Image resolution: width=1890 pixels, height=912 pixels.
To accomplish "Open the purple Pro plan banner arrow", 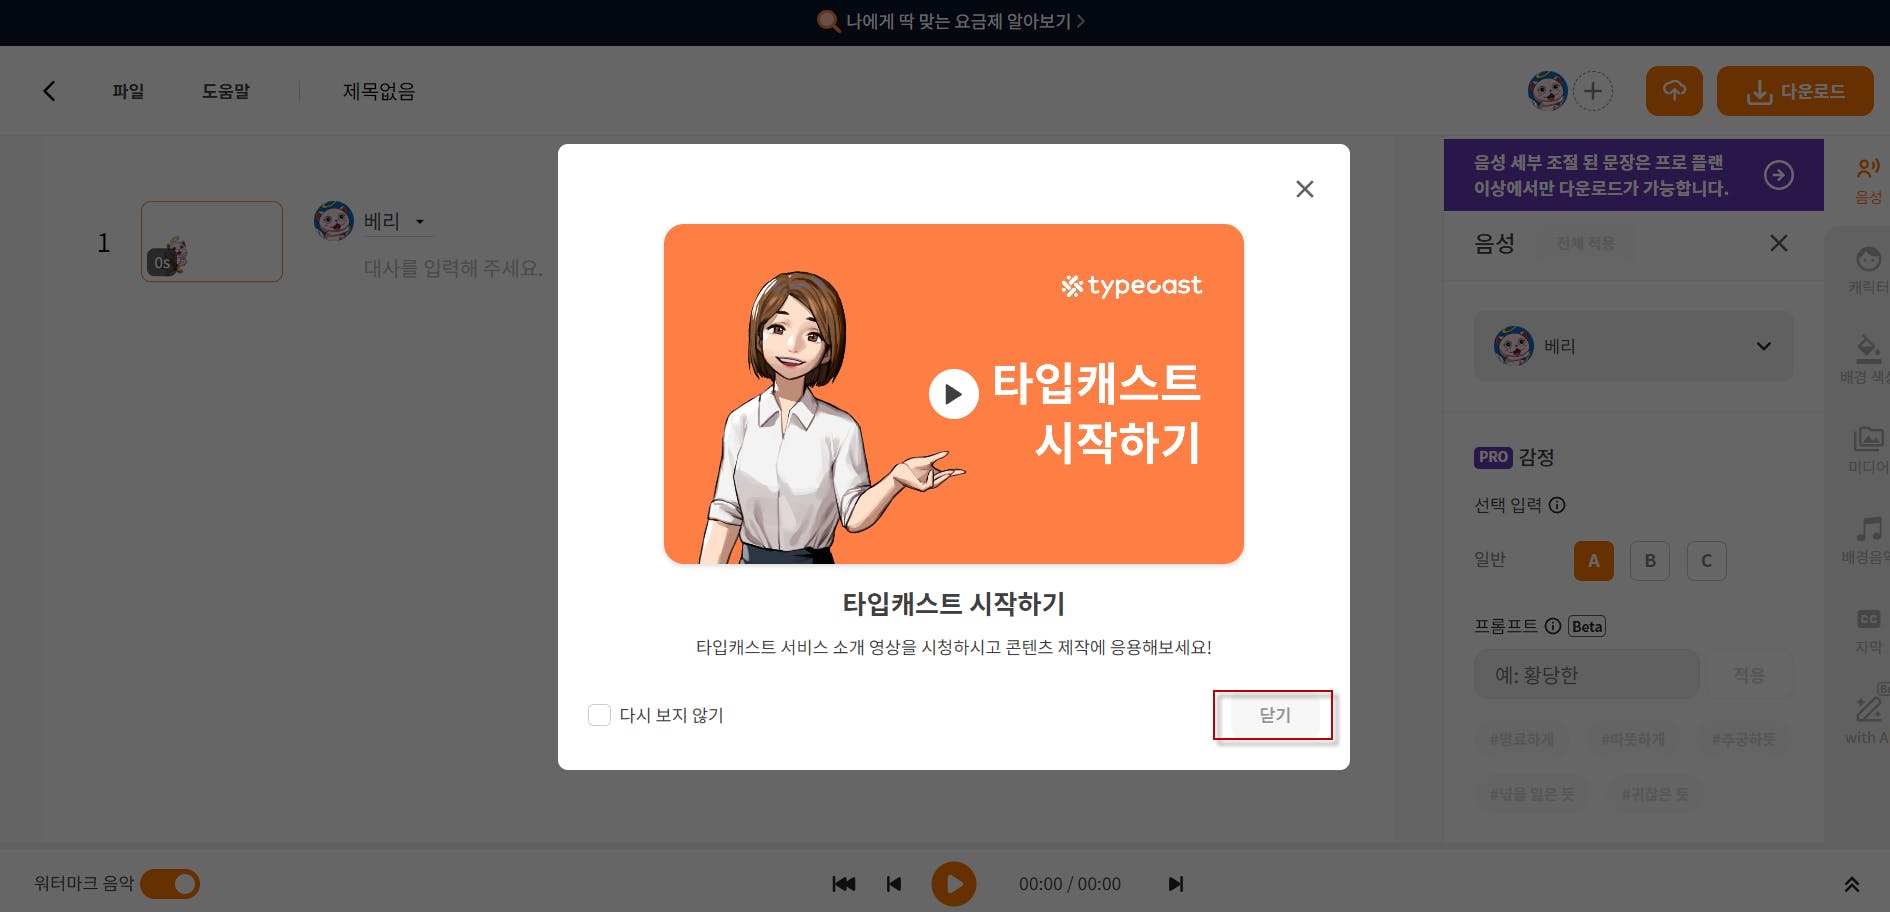I will [1778, 175].
